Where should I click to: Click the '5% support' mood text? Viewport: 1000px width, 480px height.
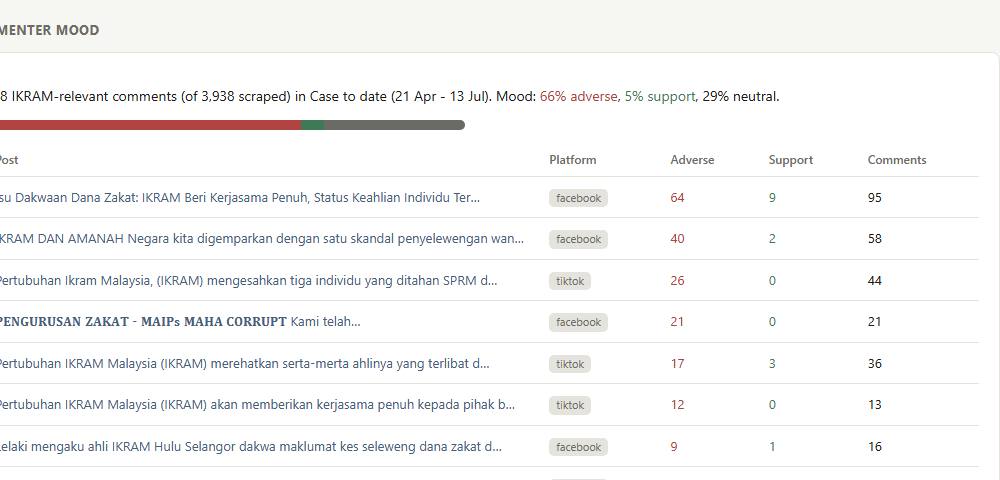pyautogui.click(x=659, y=97)
